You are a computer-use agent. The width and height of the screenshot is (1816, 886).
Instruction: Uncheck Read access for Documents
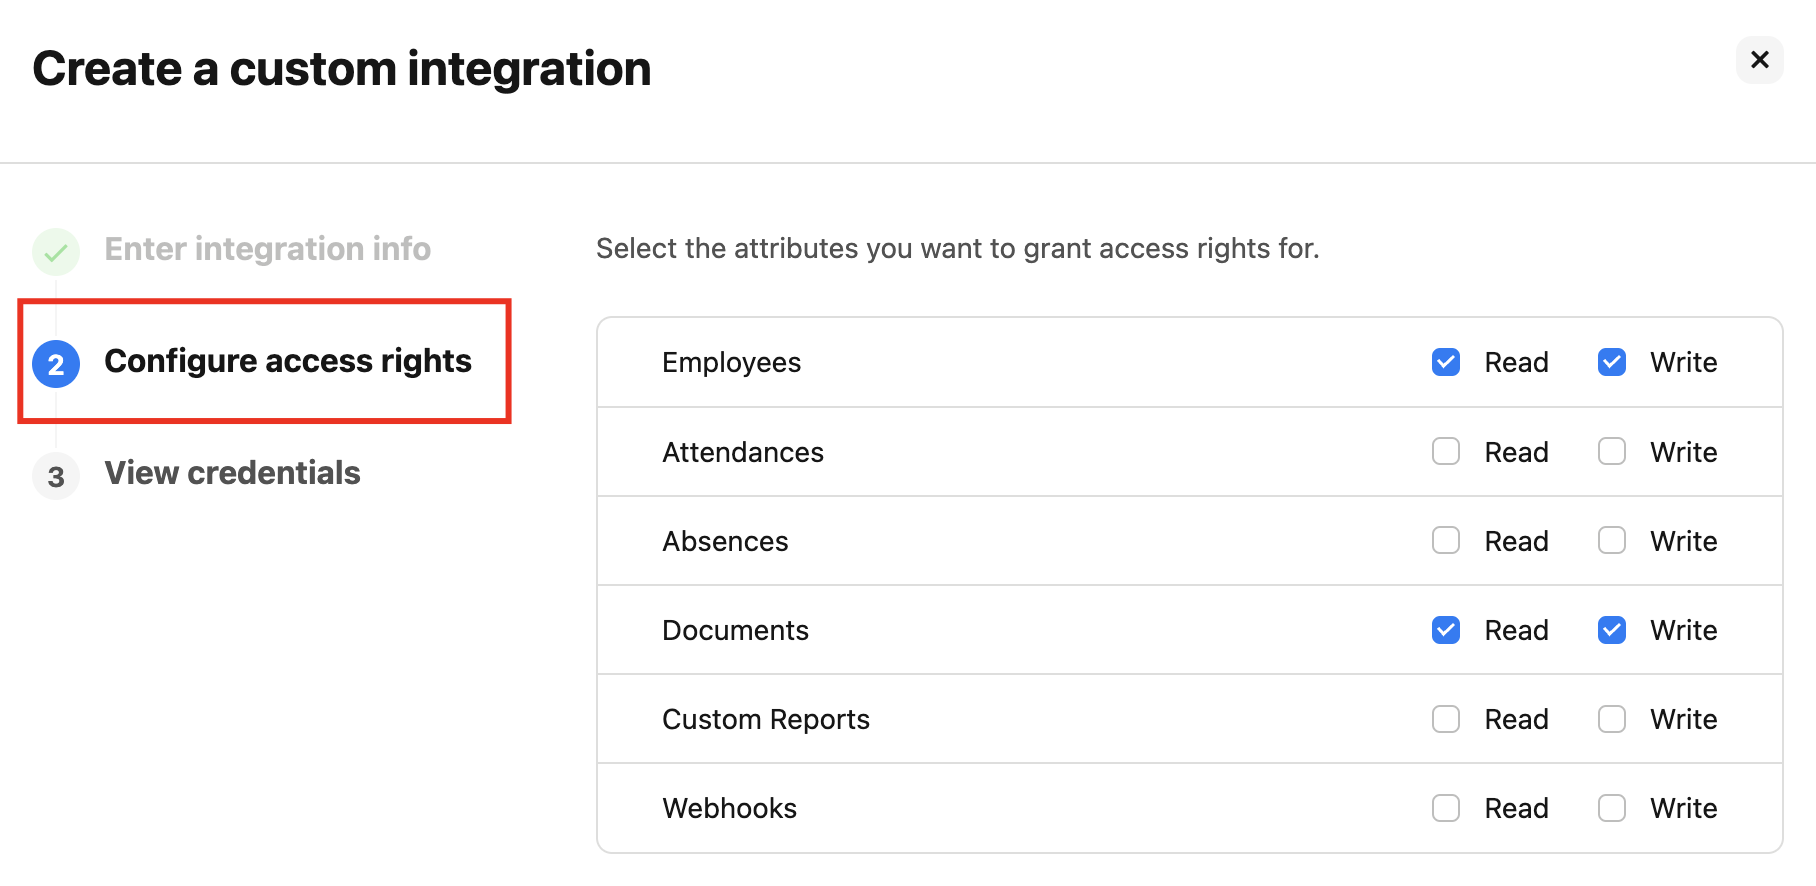[1445, 630]
